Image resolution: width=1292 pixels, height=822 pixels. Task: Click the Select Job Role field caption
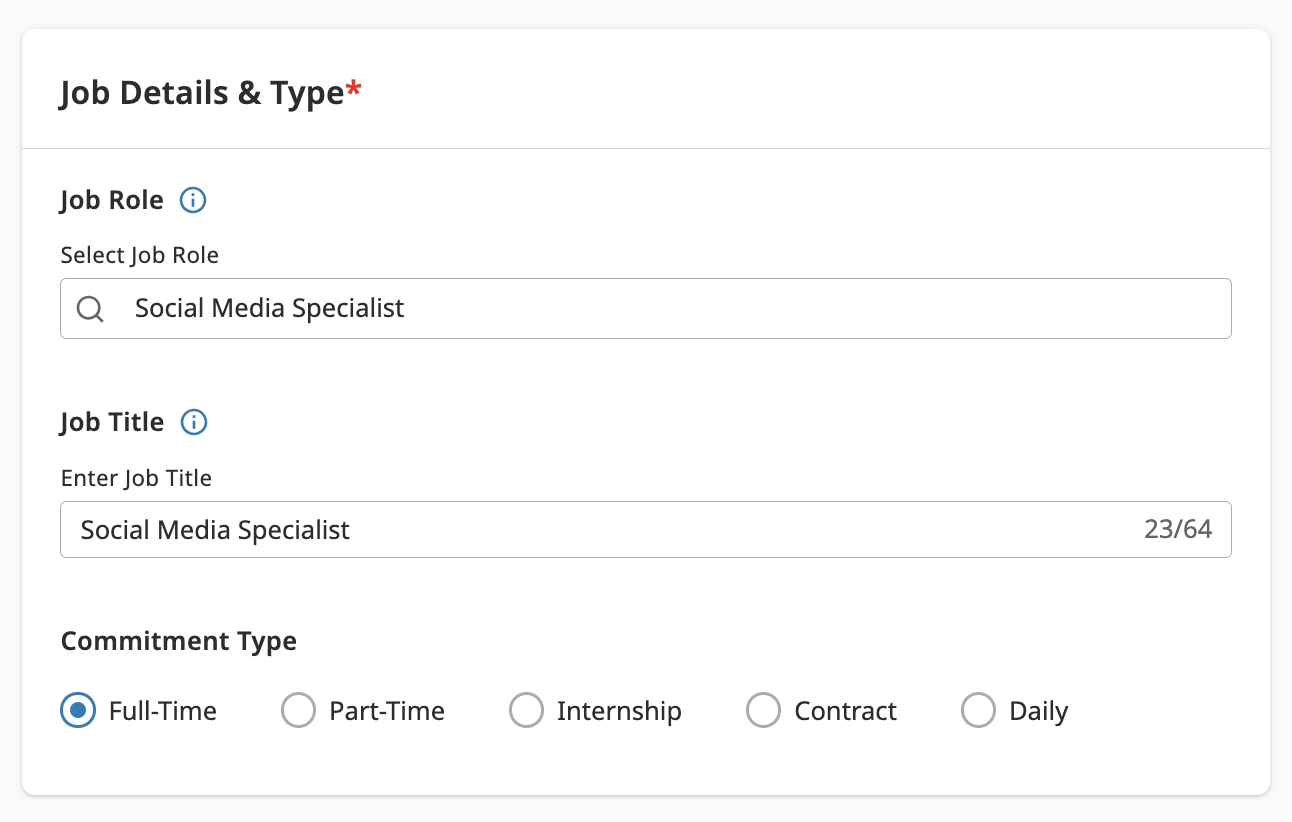[x=140, y=255]
